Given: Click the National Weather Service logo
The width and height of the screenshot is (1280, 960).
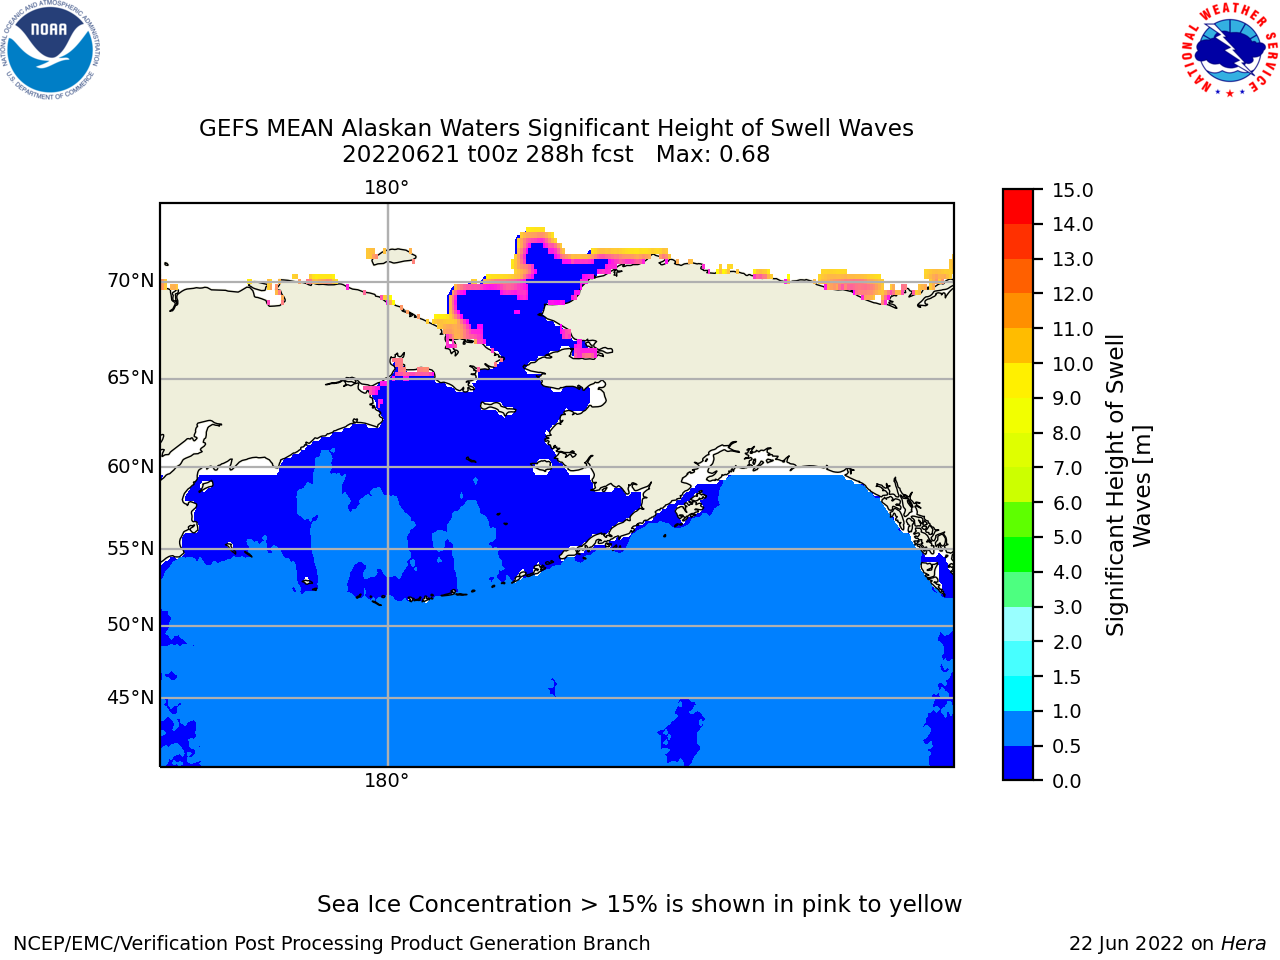Looking at the screenshot, I should (x=1229, y=49).
